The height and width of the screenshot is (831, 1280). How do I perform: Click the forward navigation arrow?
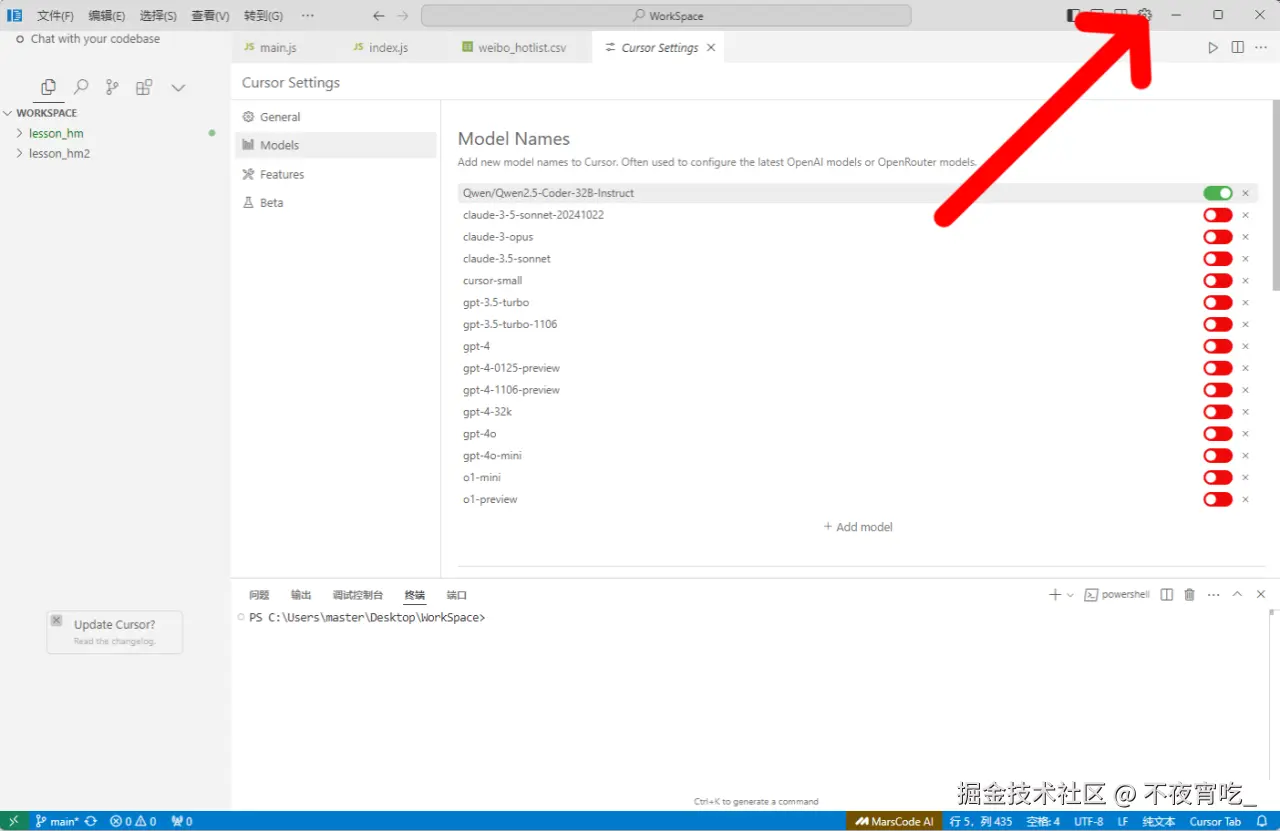(402, 16)
